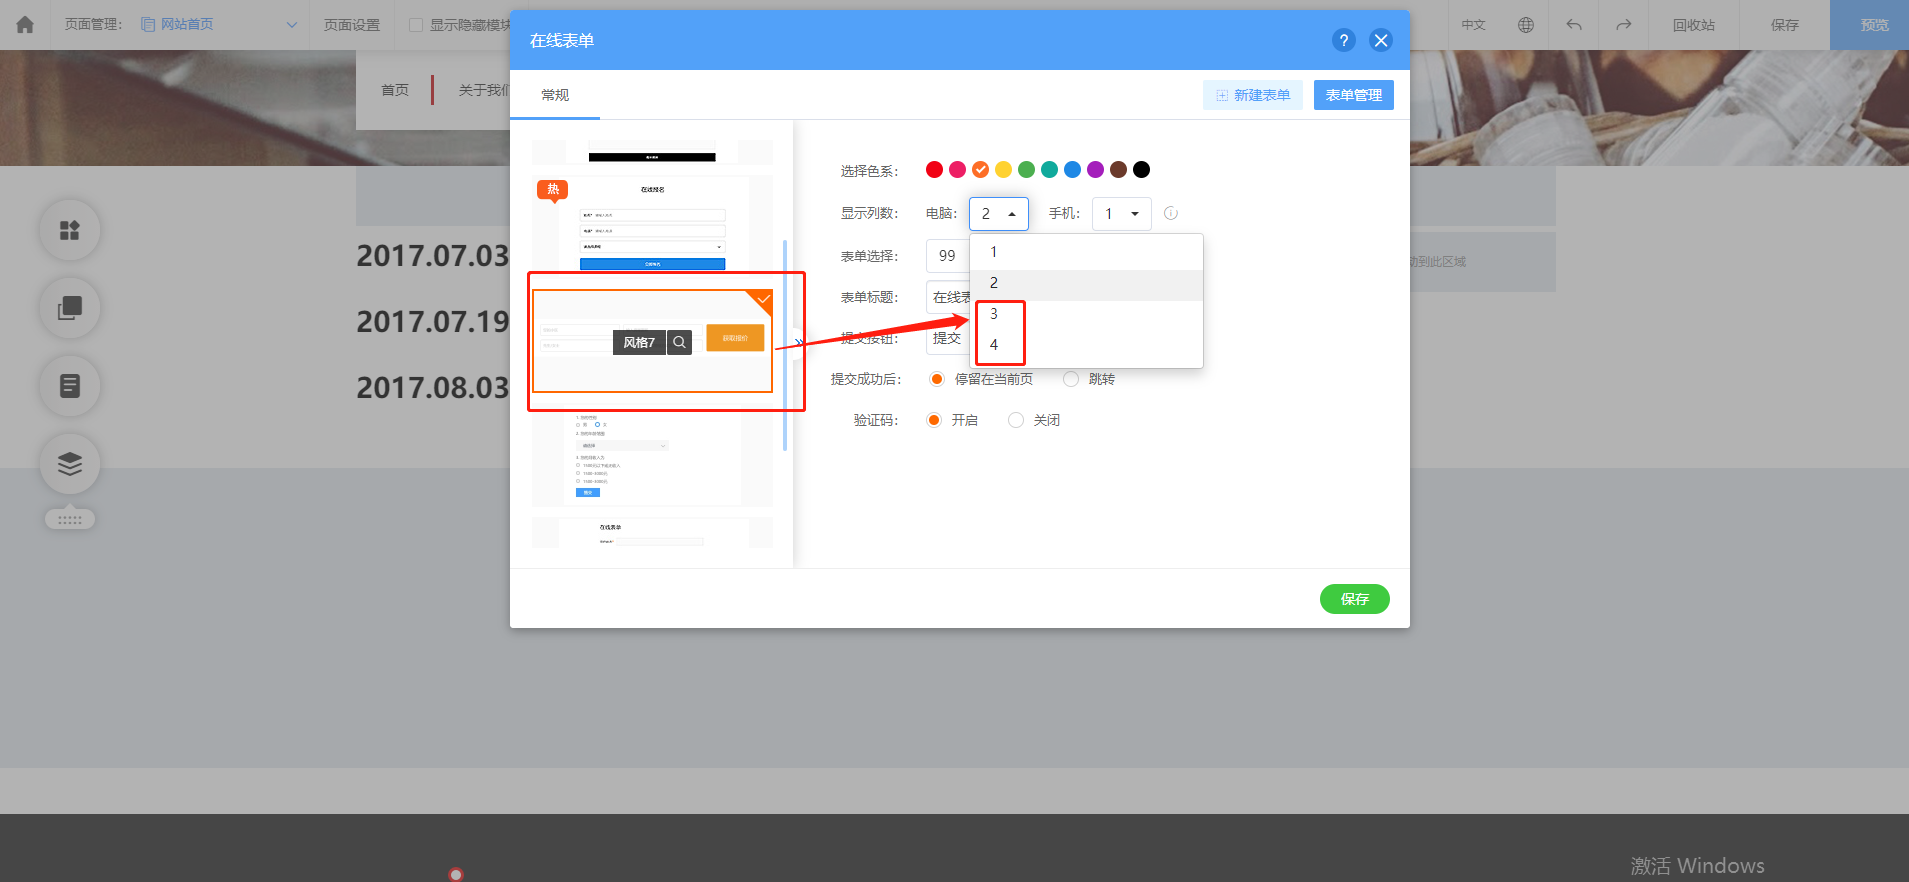This screenshot has height=882, width=1909.
Task: Close the 在线表单 dialog
Action: (1381, 40)
